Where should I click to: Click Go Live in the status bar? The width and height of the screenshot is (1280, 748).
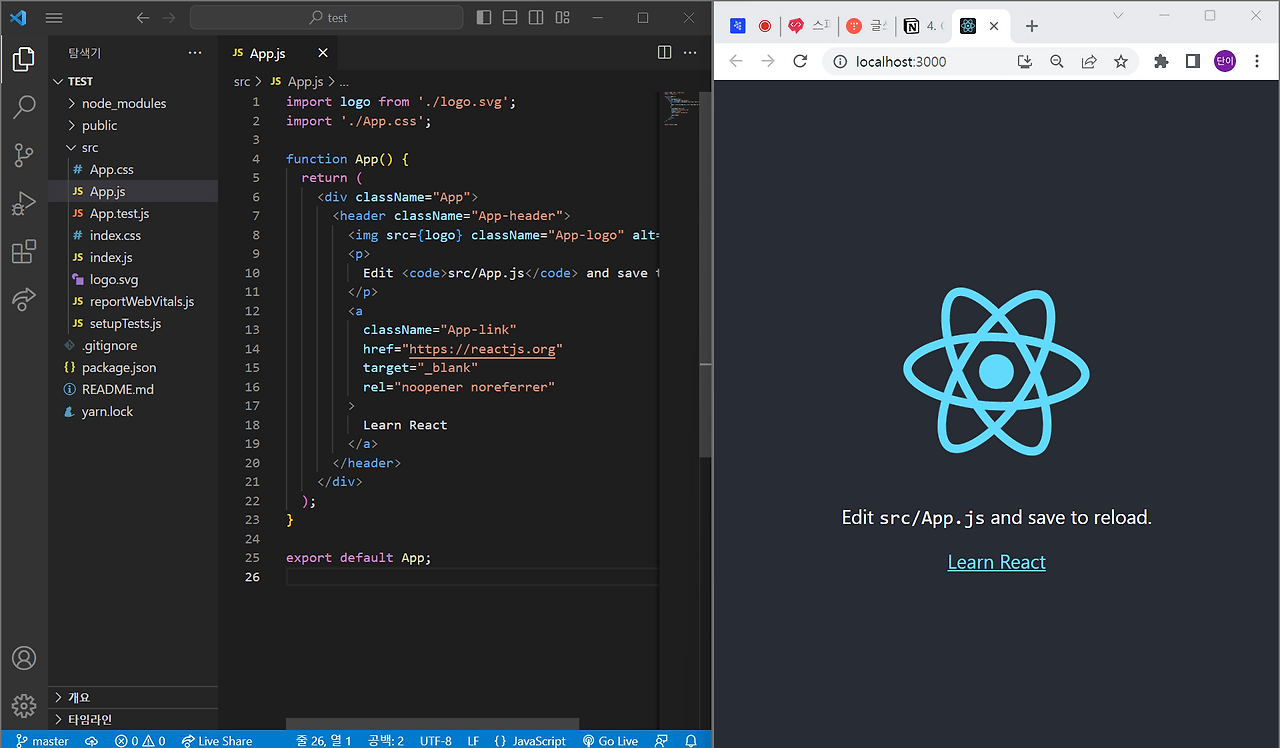(x=610, y=740)
